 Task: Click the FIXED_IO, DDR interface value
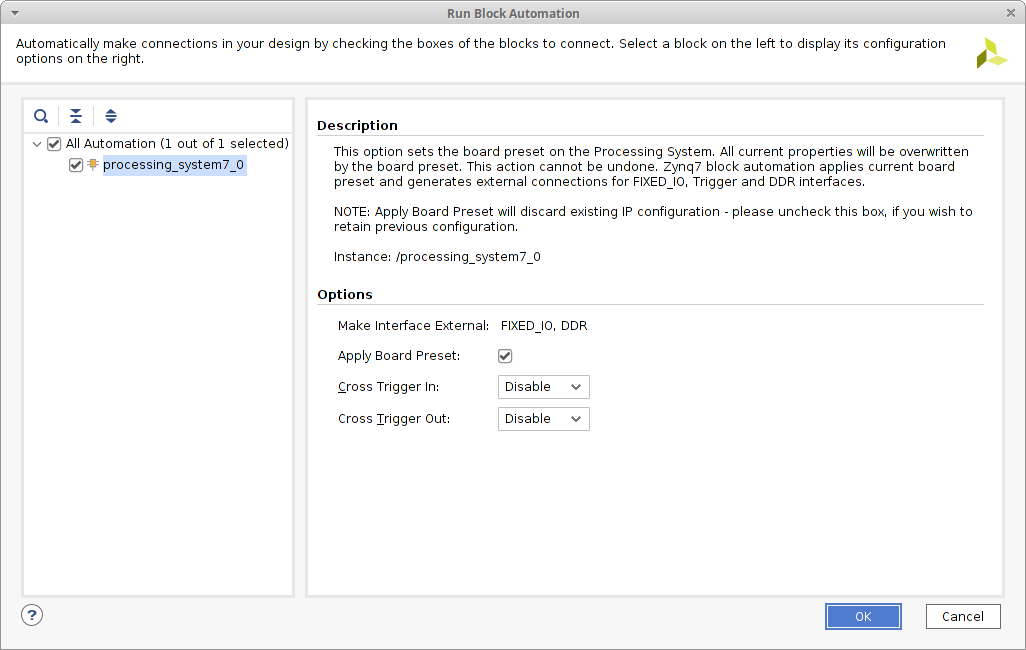click(543, 326)
